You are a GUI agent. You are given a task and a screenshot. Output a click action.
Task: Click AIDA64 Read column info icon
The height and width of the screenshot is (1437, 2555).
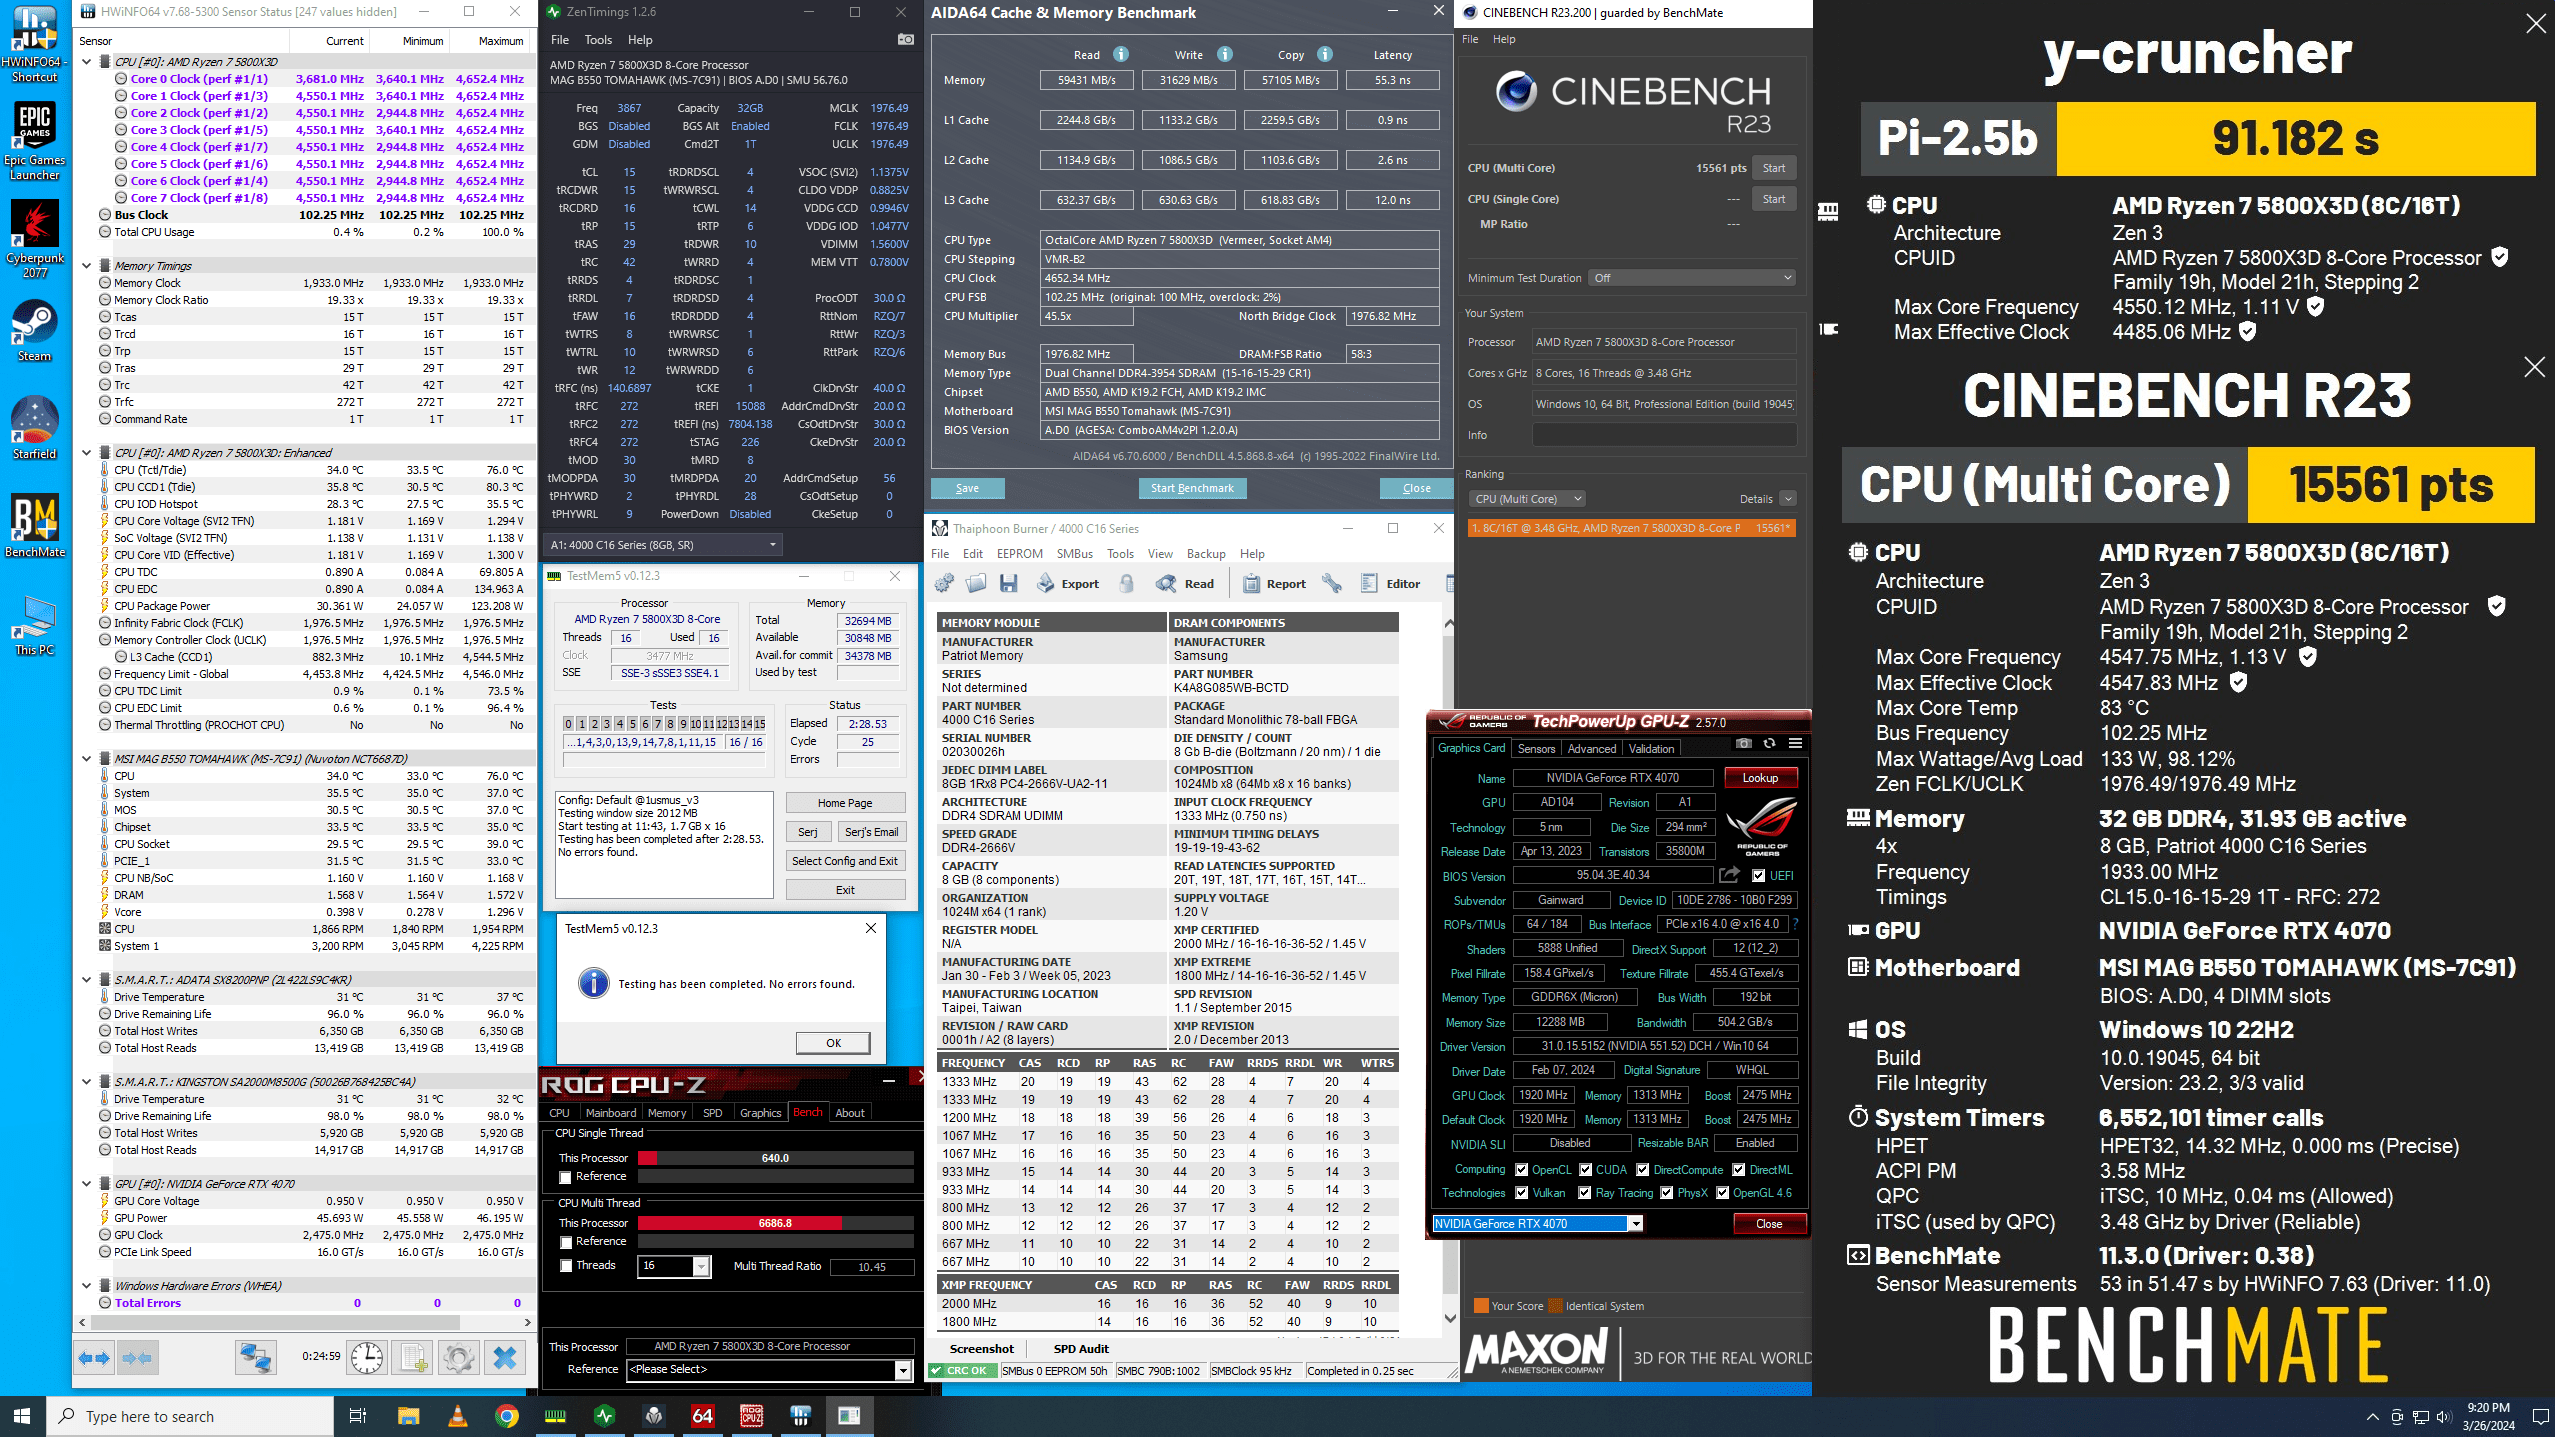pos(1121,54)
